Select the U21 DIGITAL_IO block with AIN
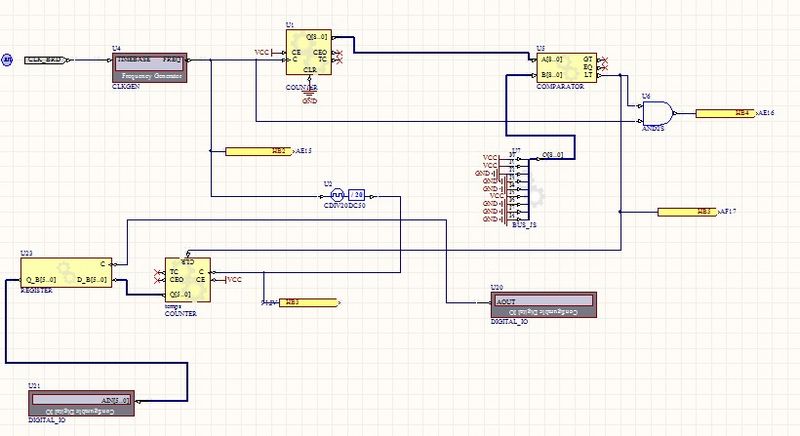The image size is (800, 436). [79, 404]
